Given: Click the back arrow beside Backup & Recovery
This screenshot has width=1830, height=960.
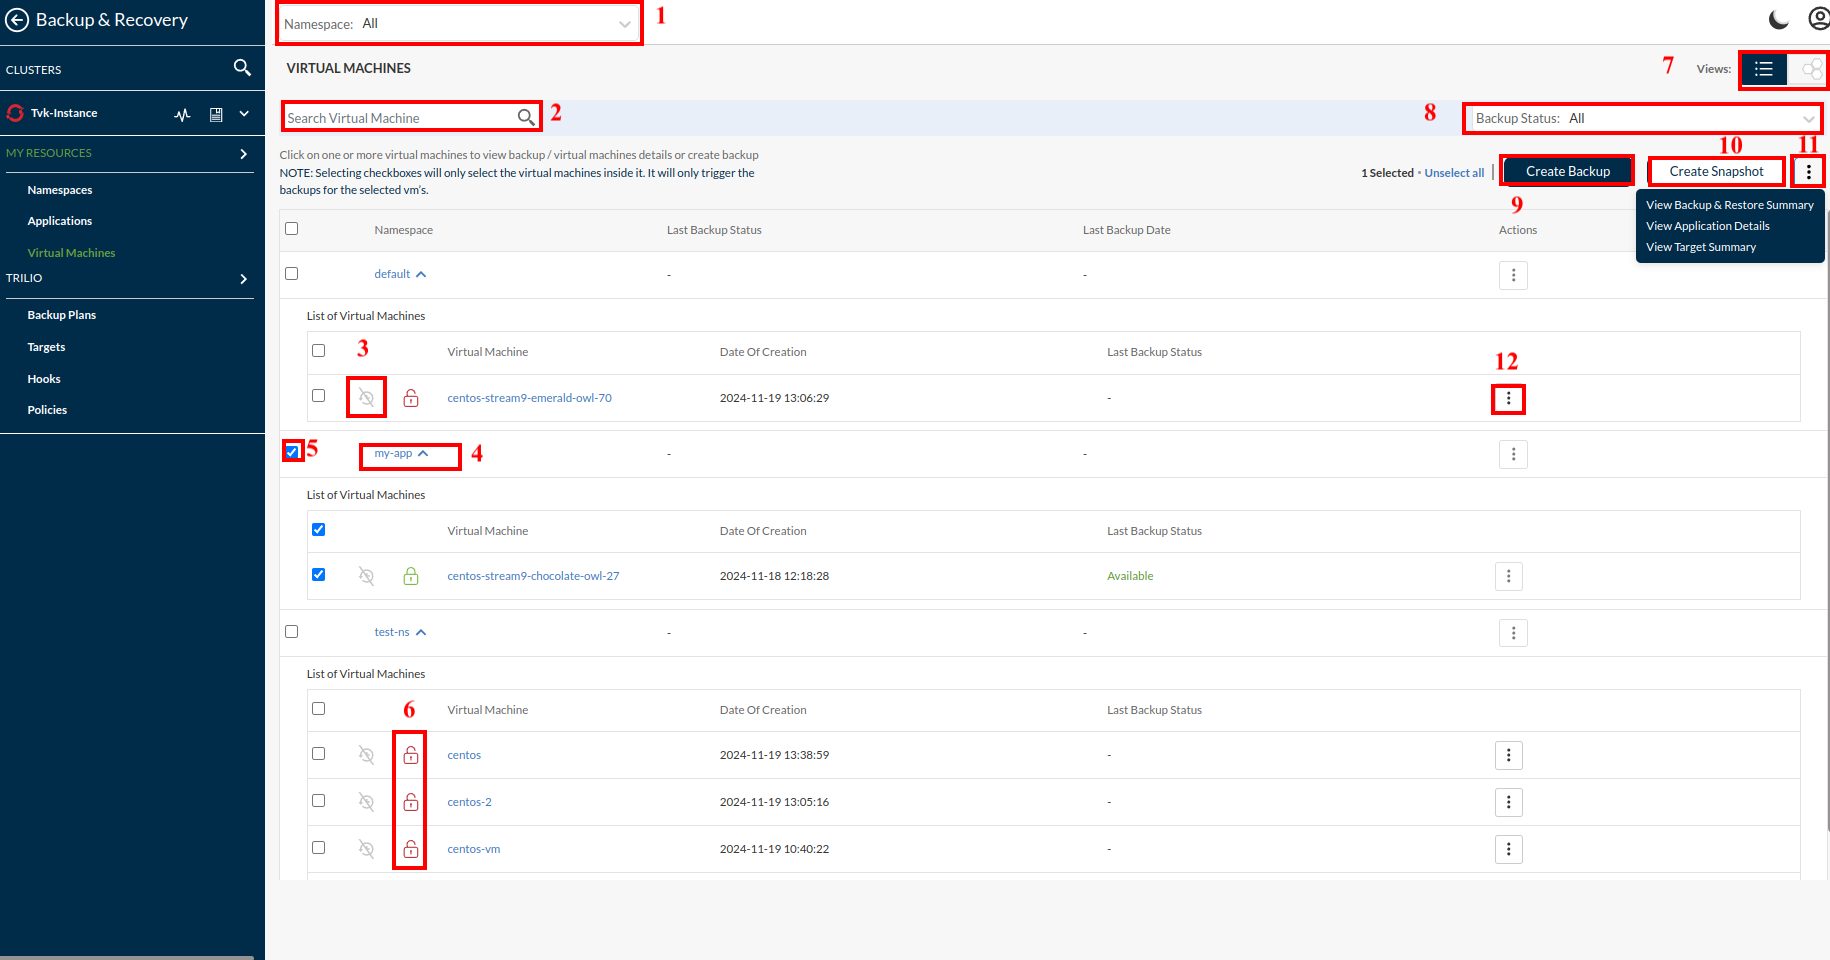Looking at the screenshot, I should coord(17,20).
